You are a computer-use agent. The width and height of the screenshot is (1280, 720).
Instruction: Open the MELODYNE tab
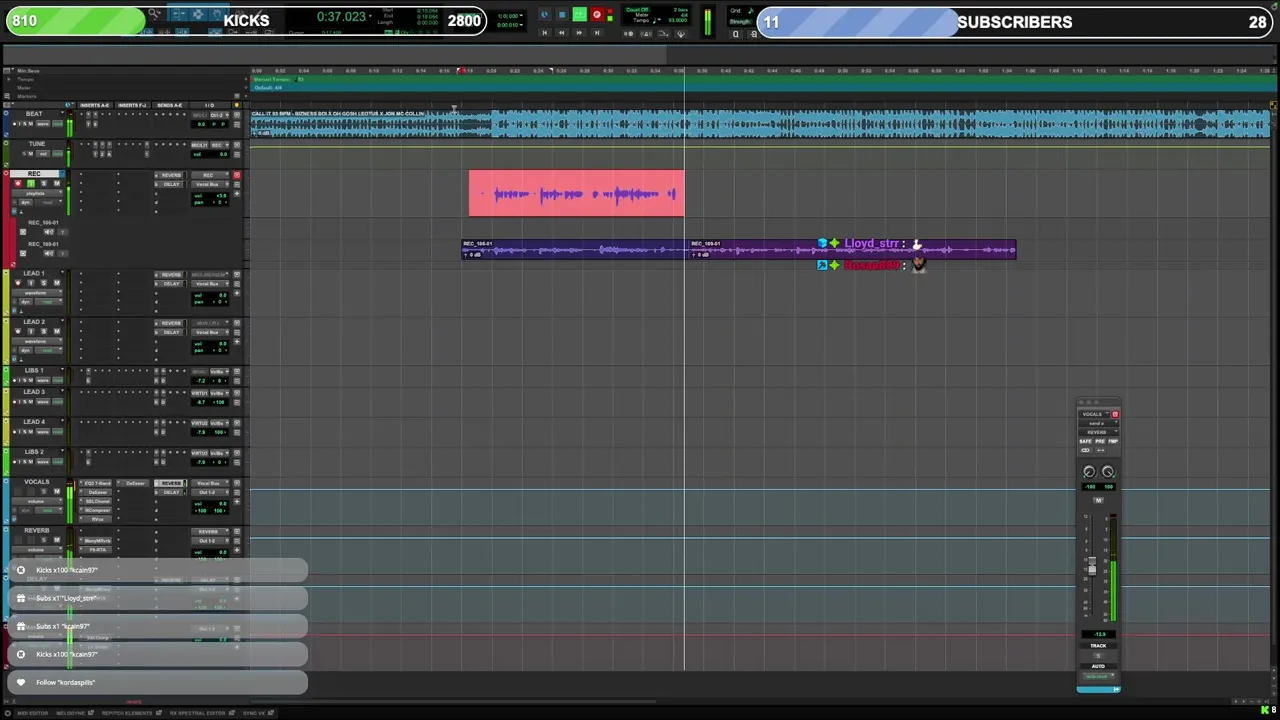click(x=73, y=713)
